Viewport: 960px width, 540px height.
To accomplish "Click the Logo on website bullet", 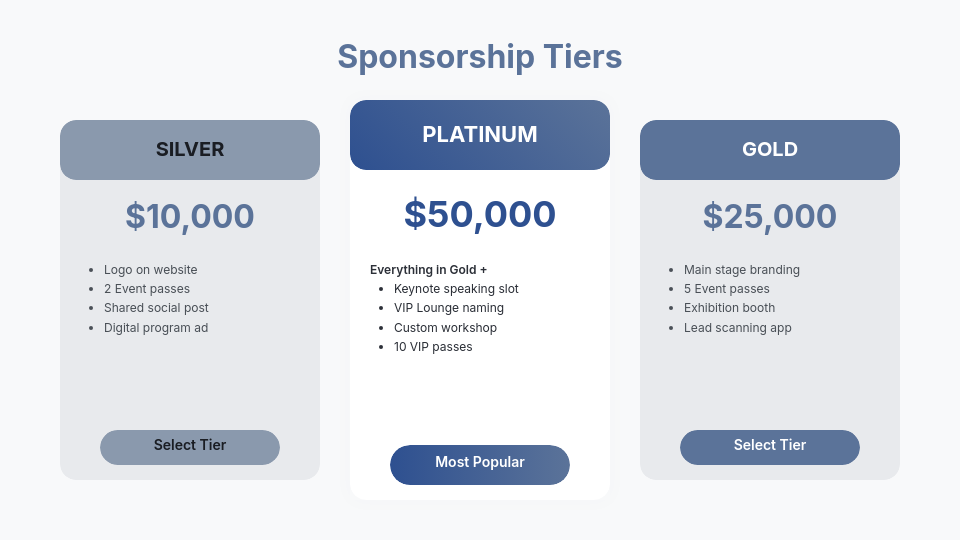I will tap(151, 270).
